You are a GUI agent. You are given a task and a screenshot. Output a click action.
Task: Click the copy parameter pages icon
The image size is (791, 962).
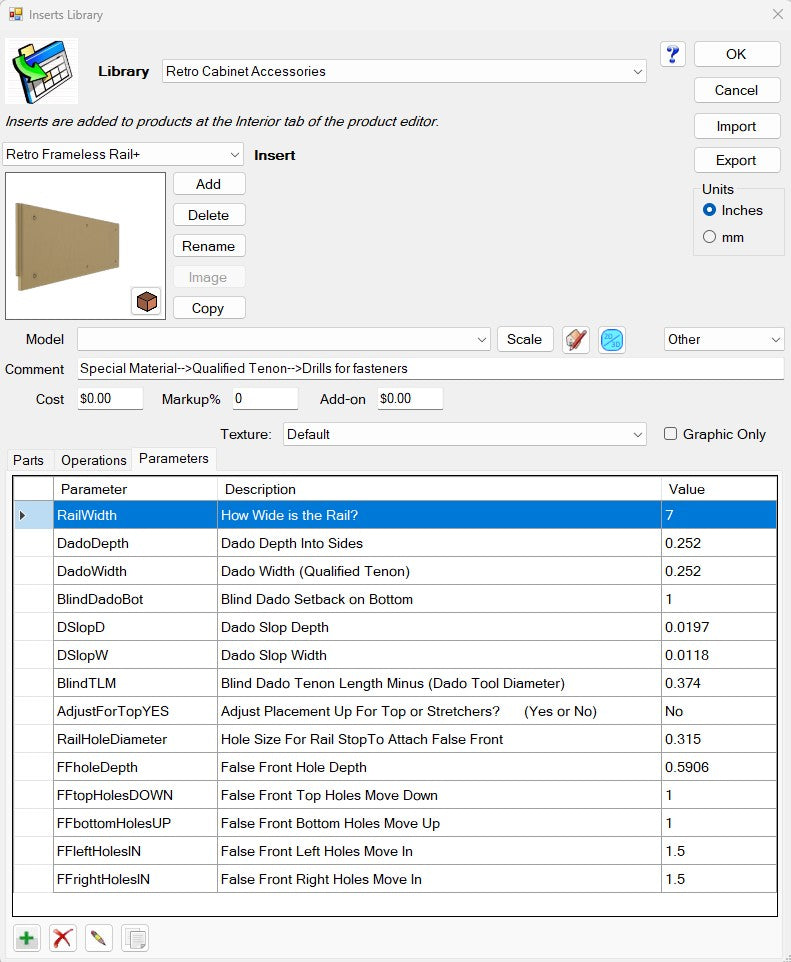pyautogui.click(x=135, y=938)
